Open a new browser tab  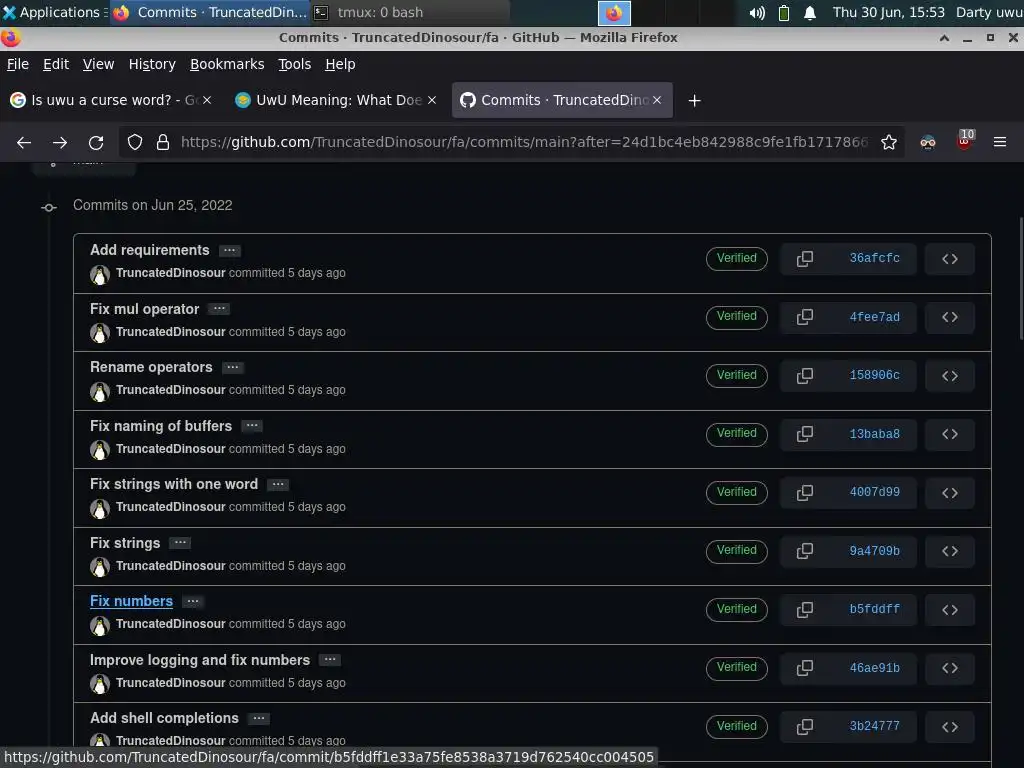click(695, 101)
